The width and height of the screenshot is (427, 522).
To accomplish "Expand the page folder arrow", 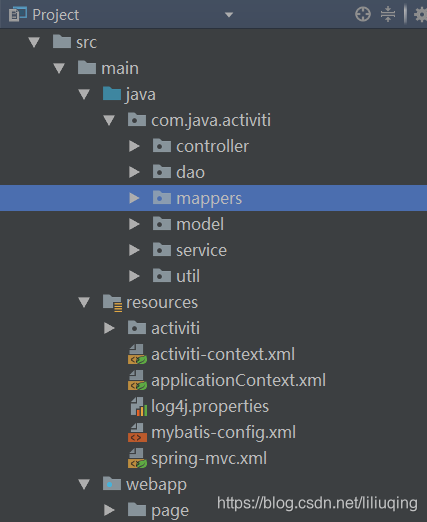I will [x=109, y=510].
